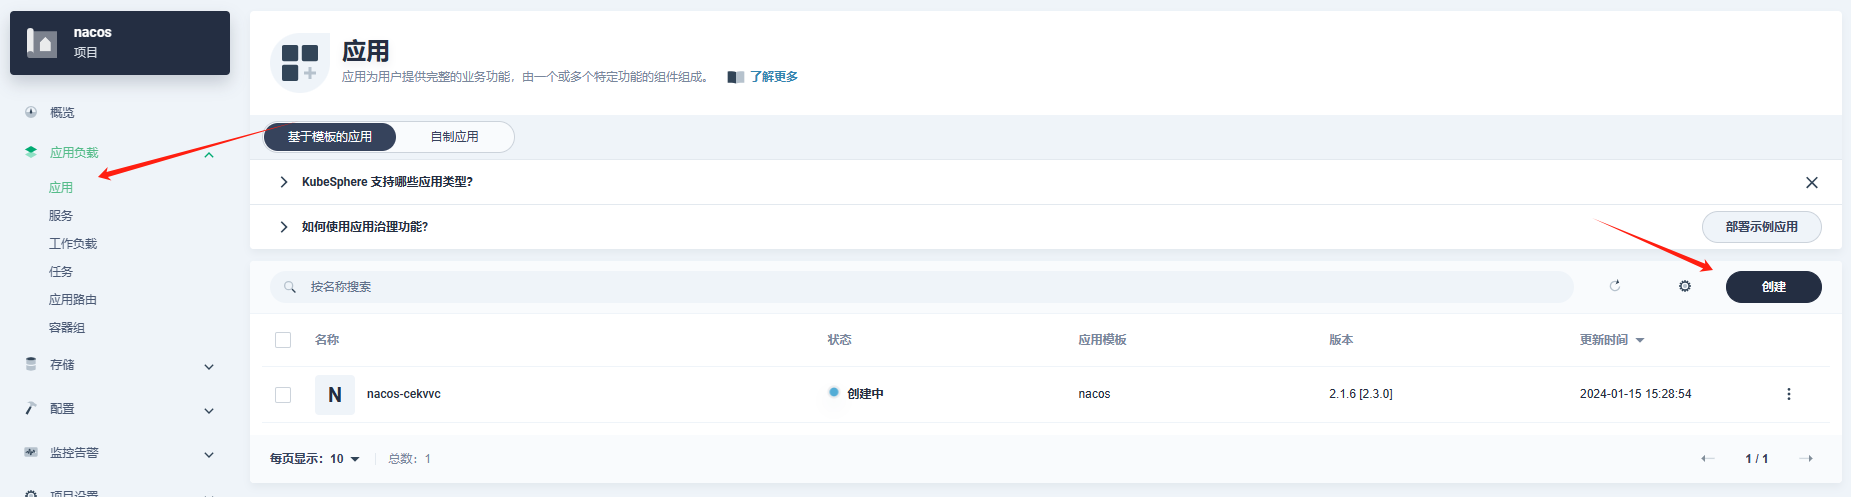The image size is (1851, 497).
Task: Open 应用路由 in the sidebar
Action: 73,300
